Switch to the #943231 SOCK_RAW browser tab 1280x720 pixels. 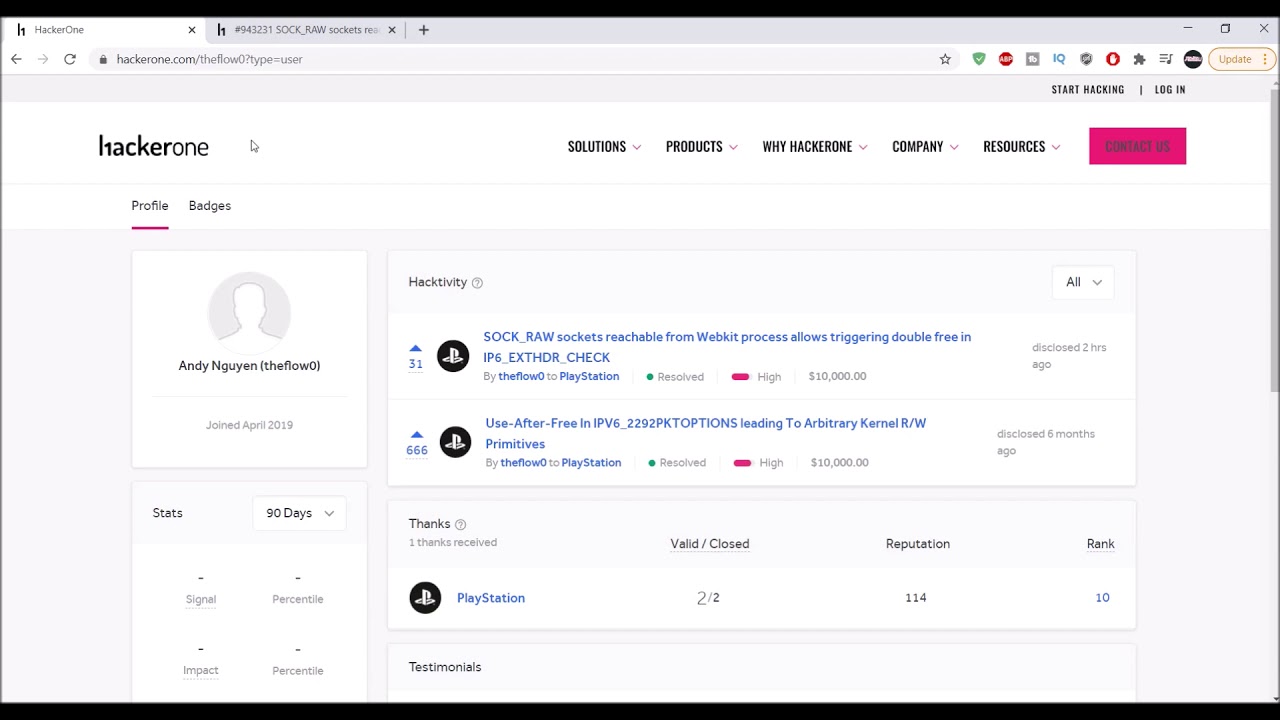coord(305,30)
